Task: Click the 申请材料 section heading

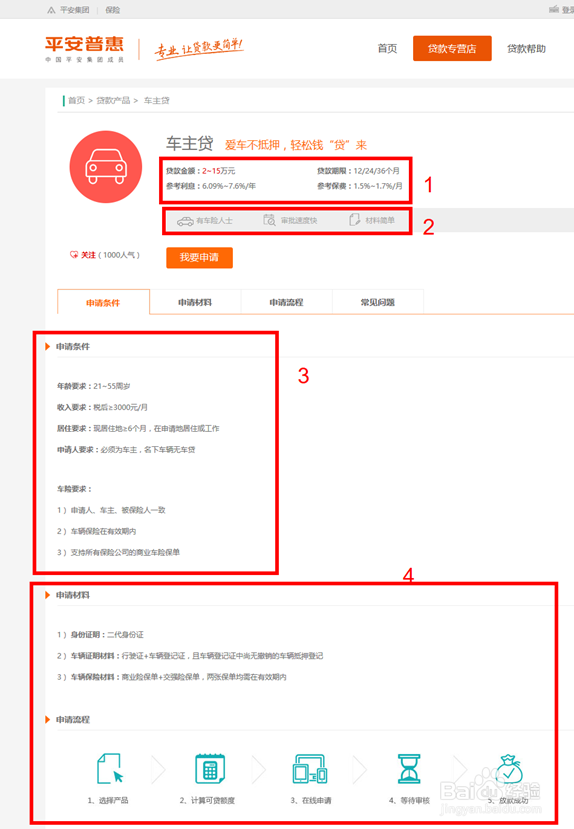Action: [x=72, y=595]
